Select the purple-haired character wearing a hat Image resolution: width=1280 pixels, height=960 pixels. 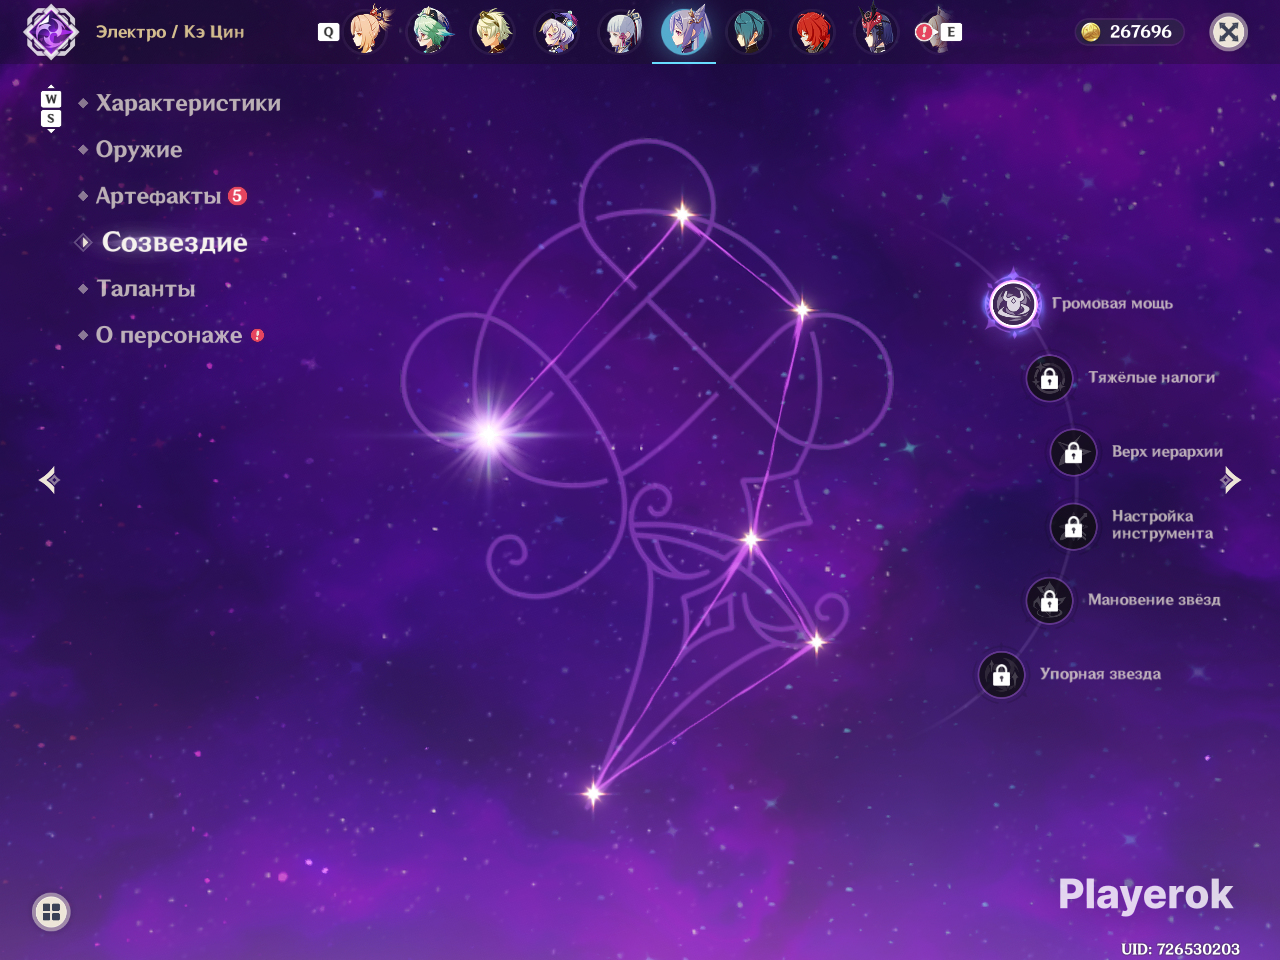click(557, 31)
